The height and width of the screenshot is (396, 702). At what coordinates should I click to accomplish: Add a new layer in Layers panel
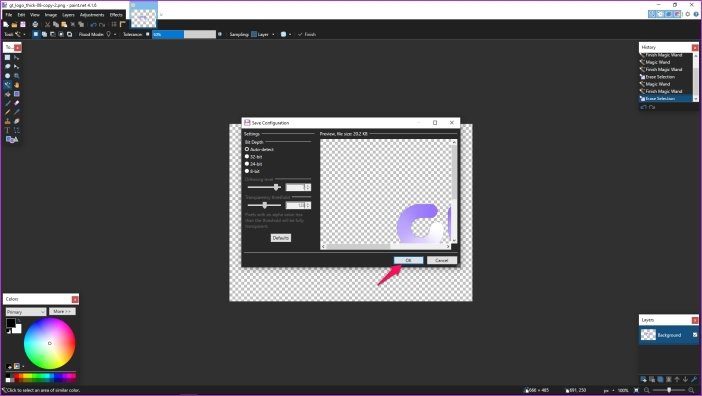[644, 379]
